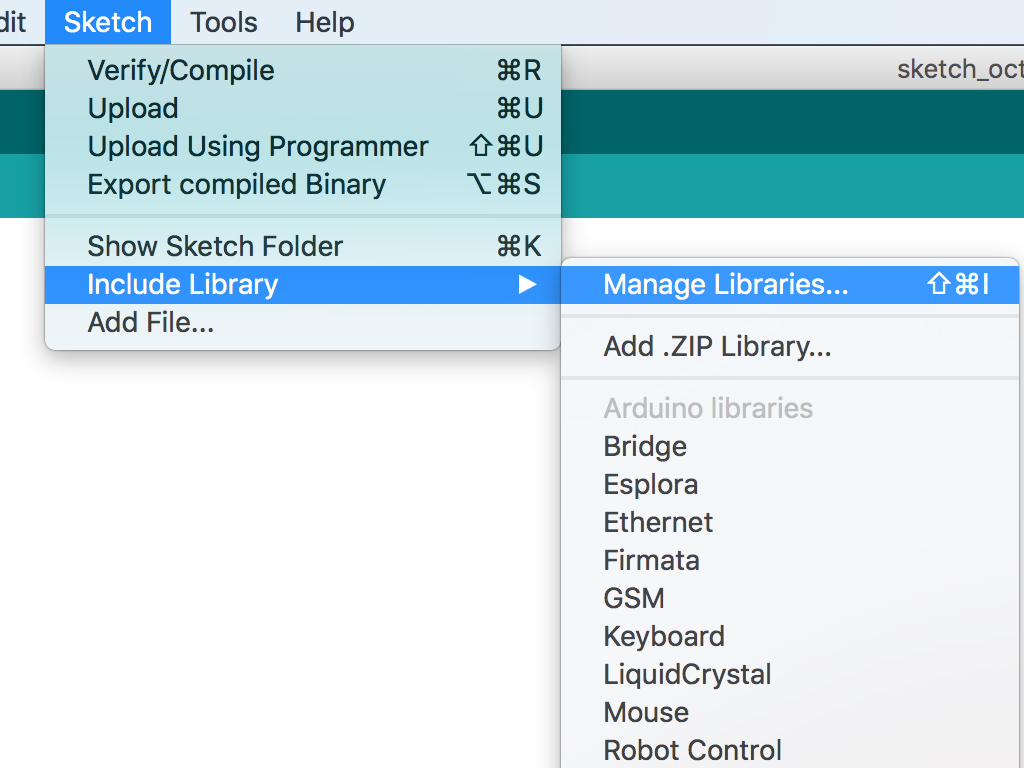The image size is (1024, 768).
Task: Select the Add File... menu entry
Action: (x=303, y=323)
